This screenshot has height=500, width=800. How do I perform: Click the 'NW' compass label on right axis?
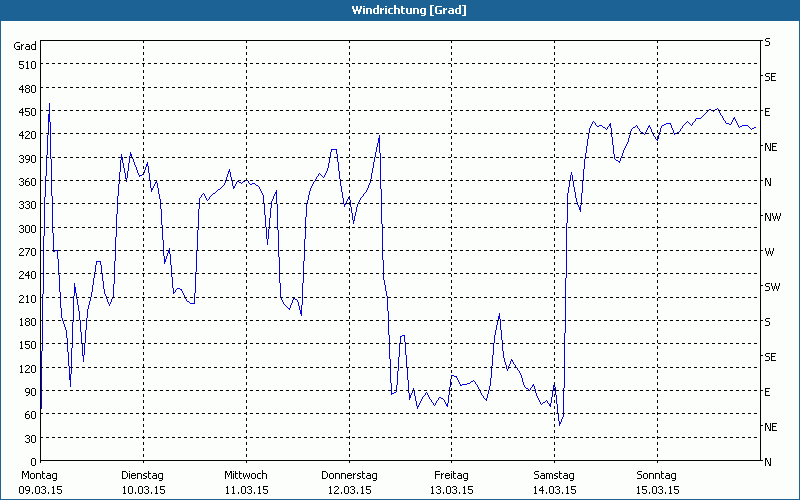(x=772, y=217)
